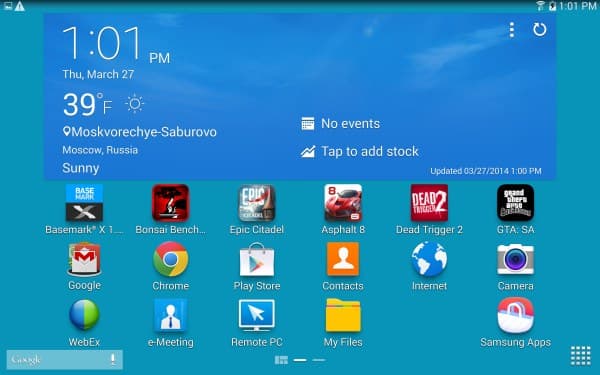Refresh the weather widget
600x375 pixels.
pos(540,29)
